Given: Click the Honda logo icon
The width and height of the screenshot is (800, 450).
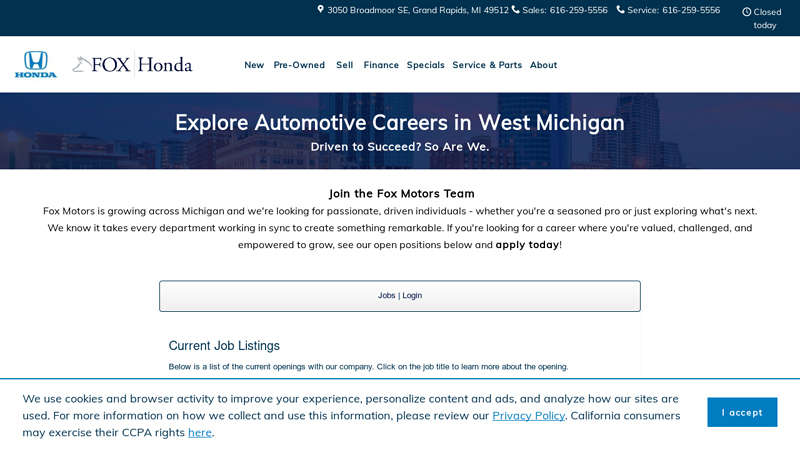Looking at the screenshot, I should click(36, 64).
